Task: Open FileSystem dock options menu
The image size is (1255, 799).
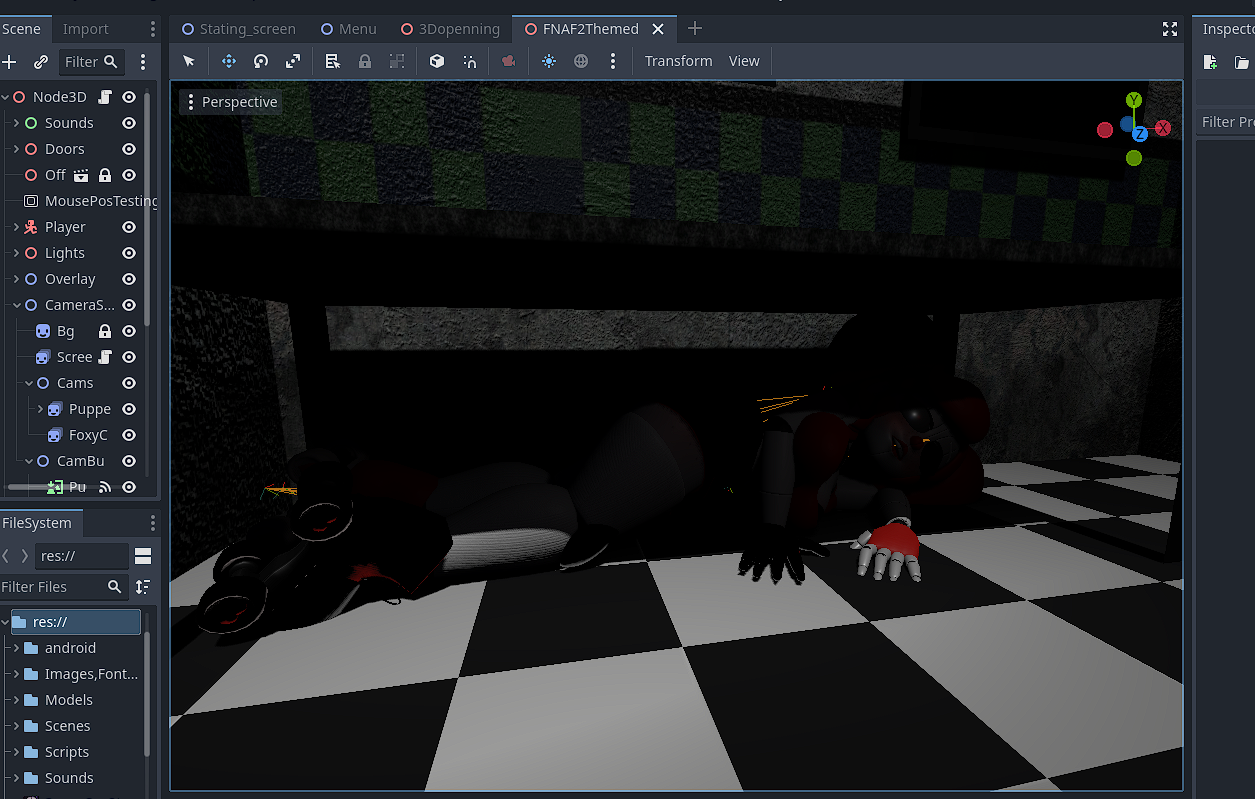Action: pyautogui.click(x=153, y=523)
